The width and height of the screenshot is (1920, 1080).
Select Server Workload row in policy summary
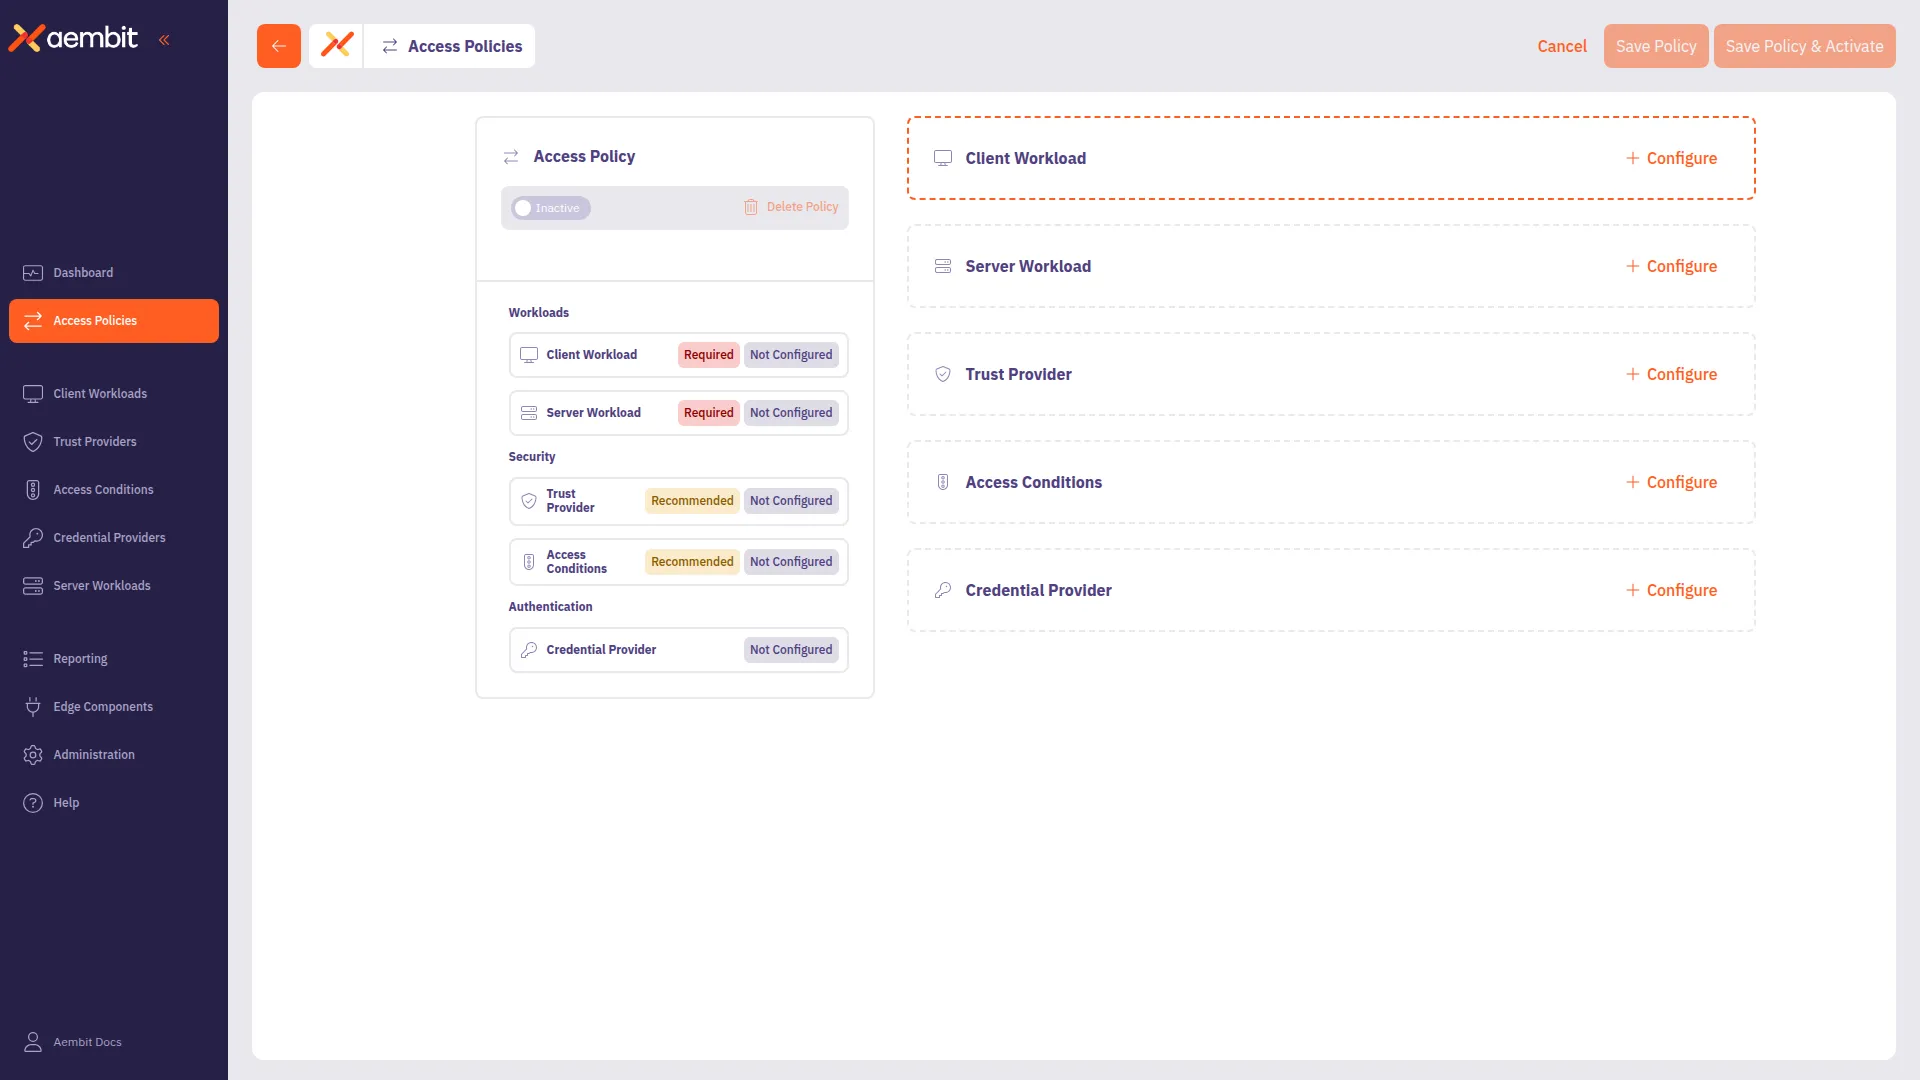[679, 413]
